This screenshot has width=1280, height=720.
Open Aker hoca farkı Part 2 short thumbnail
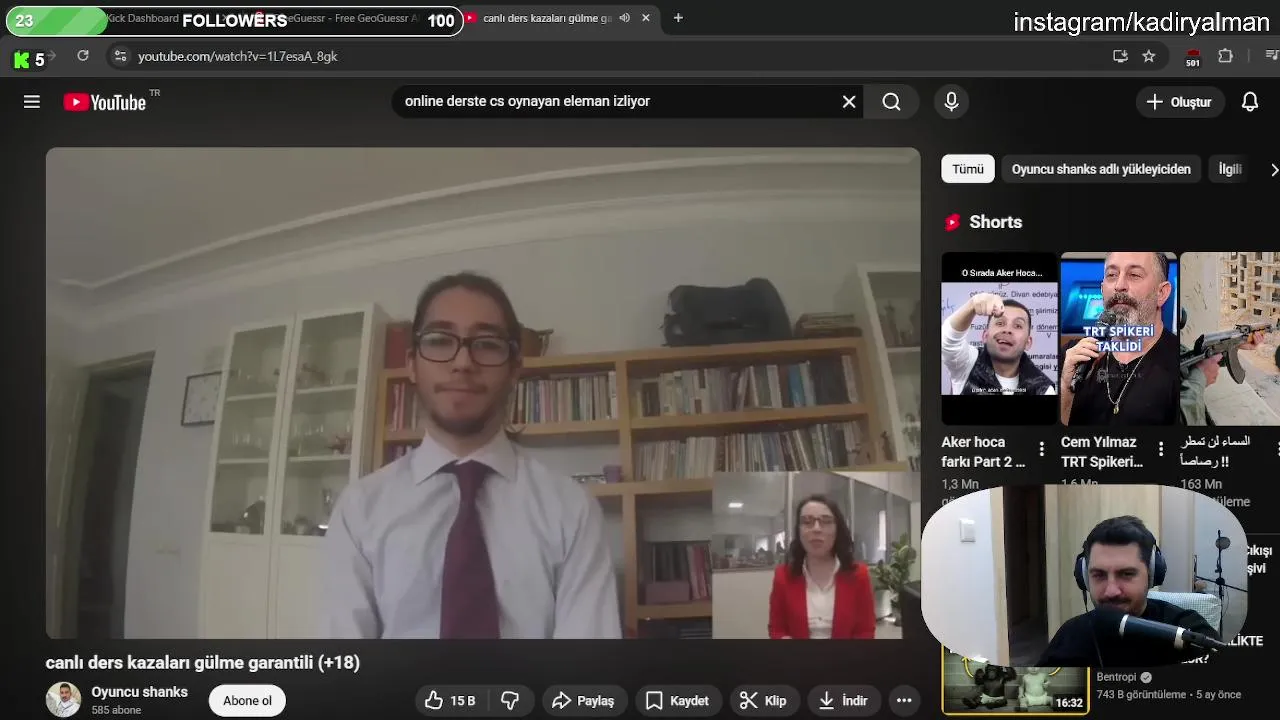(x=999, y=338)
